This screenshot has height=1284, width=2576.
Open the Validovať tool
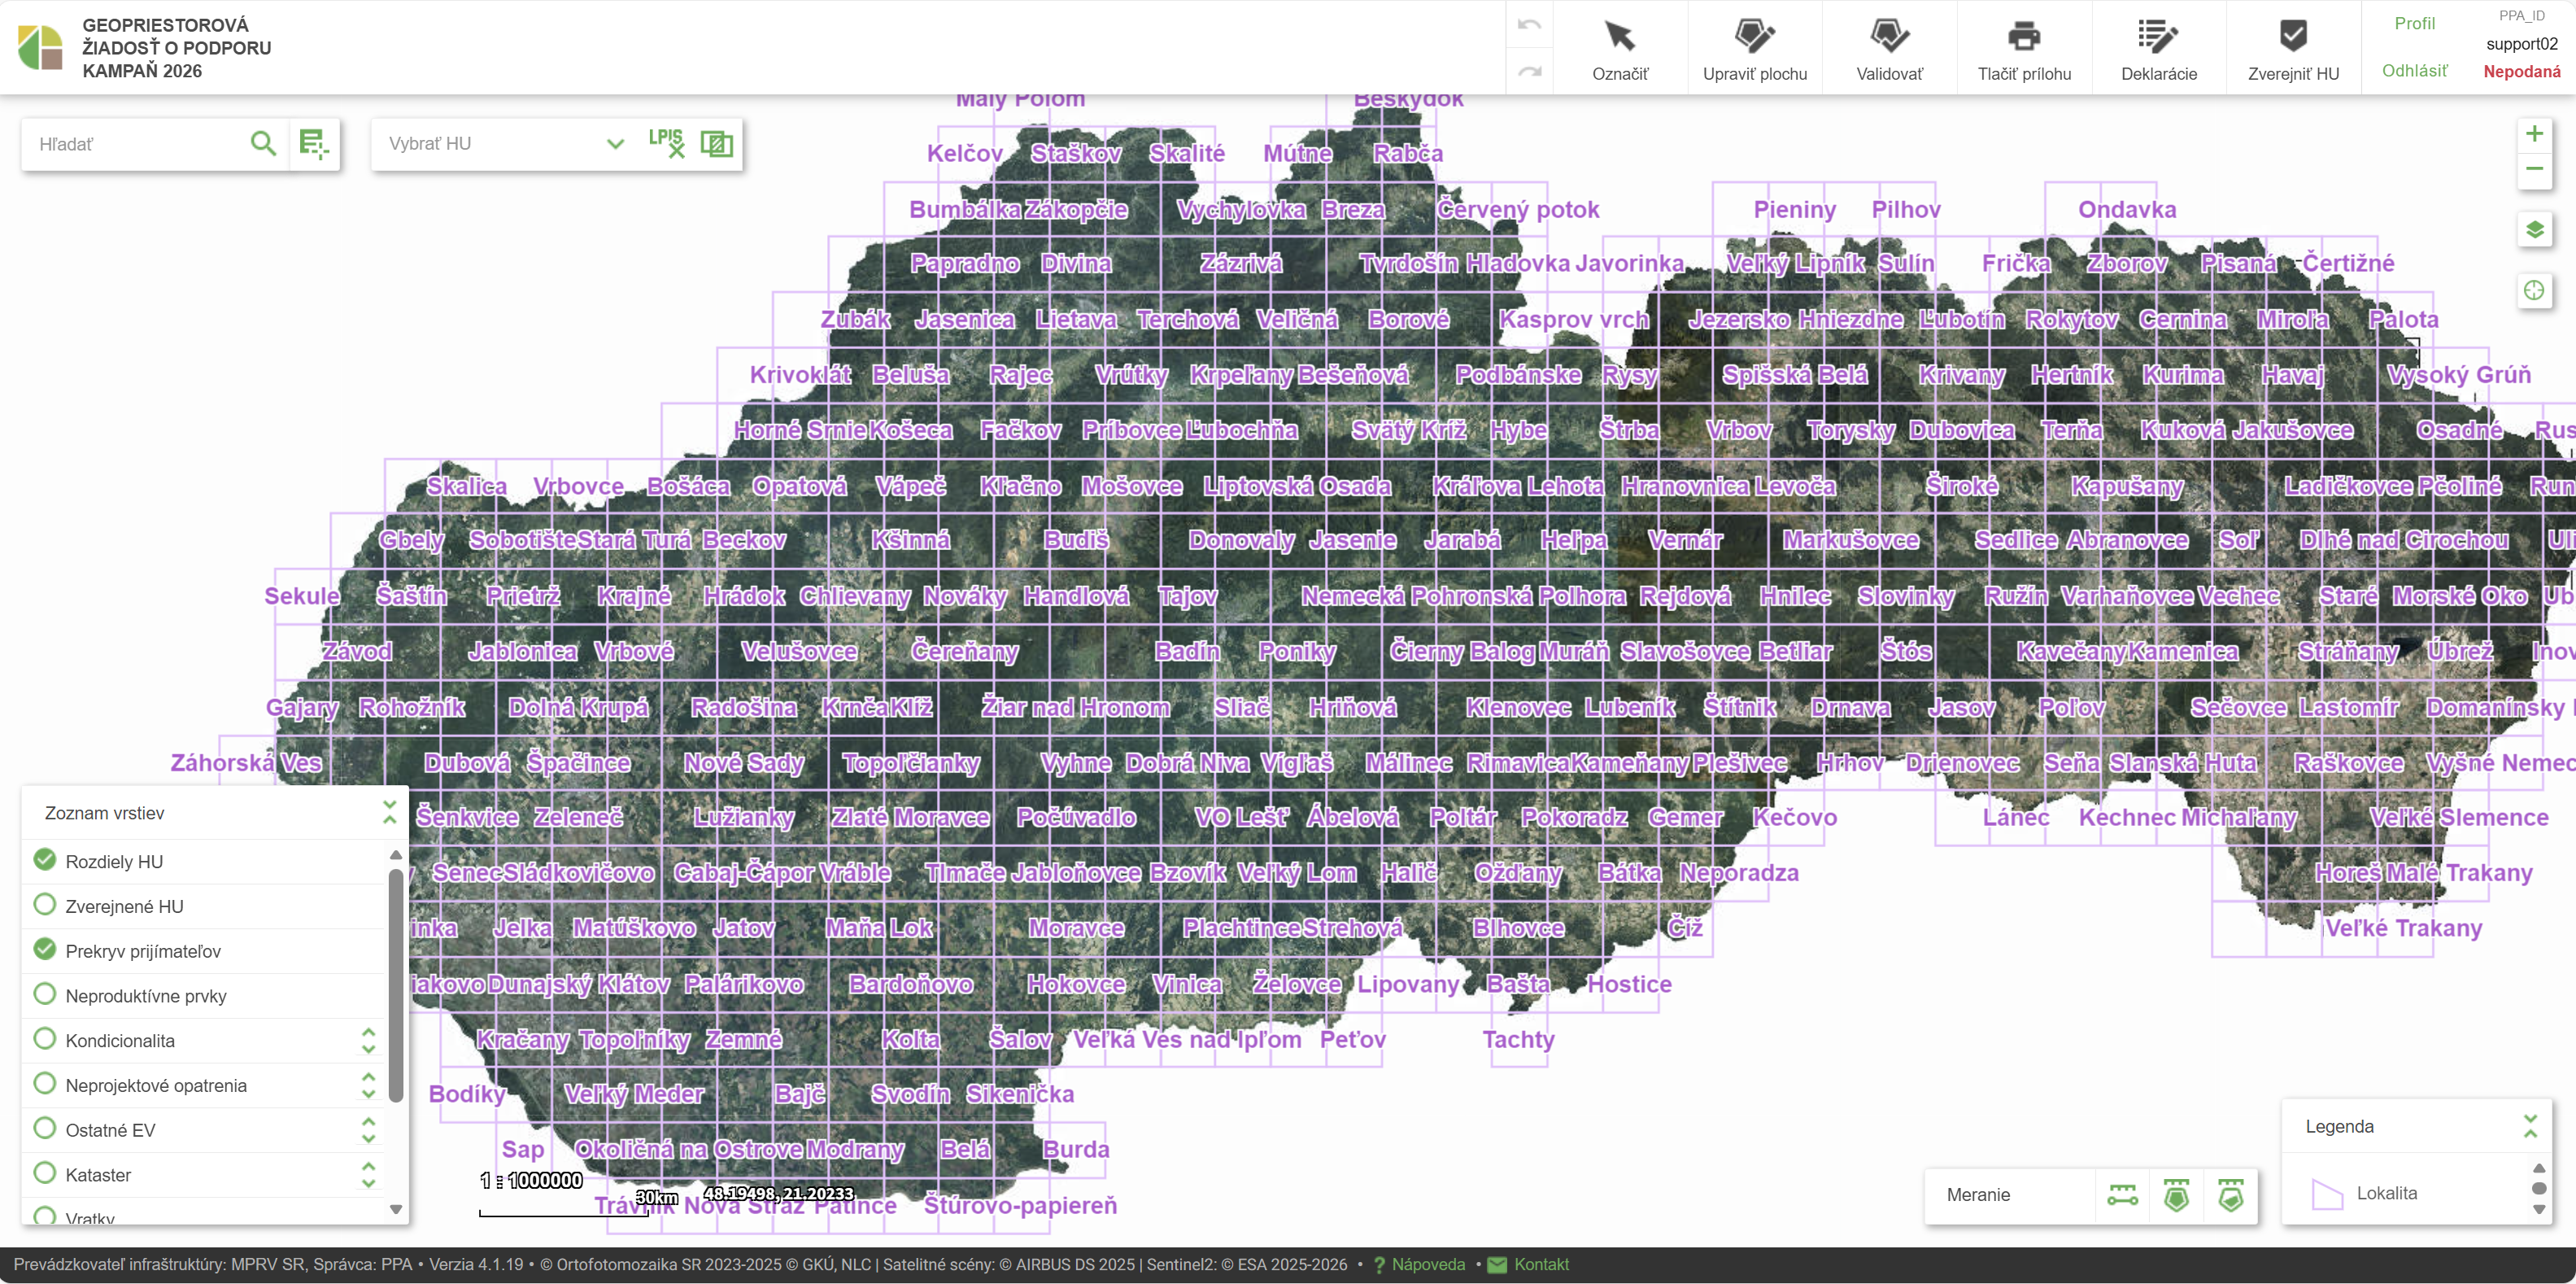click(x=1889, y=48)
